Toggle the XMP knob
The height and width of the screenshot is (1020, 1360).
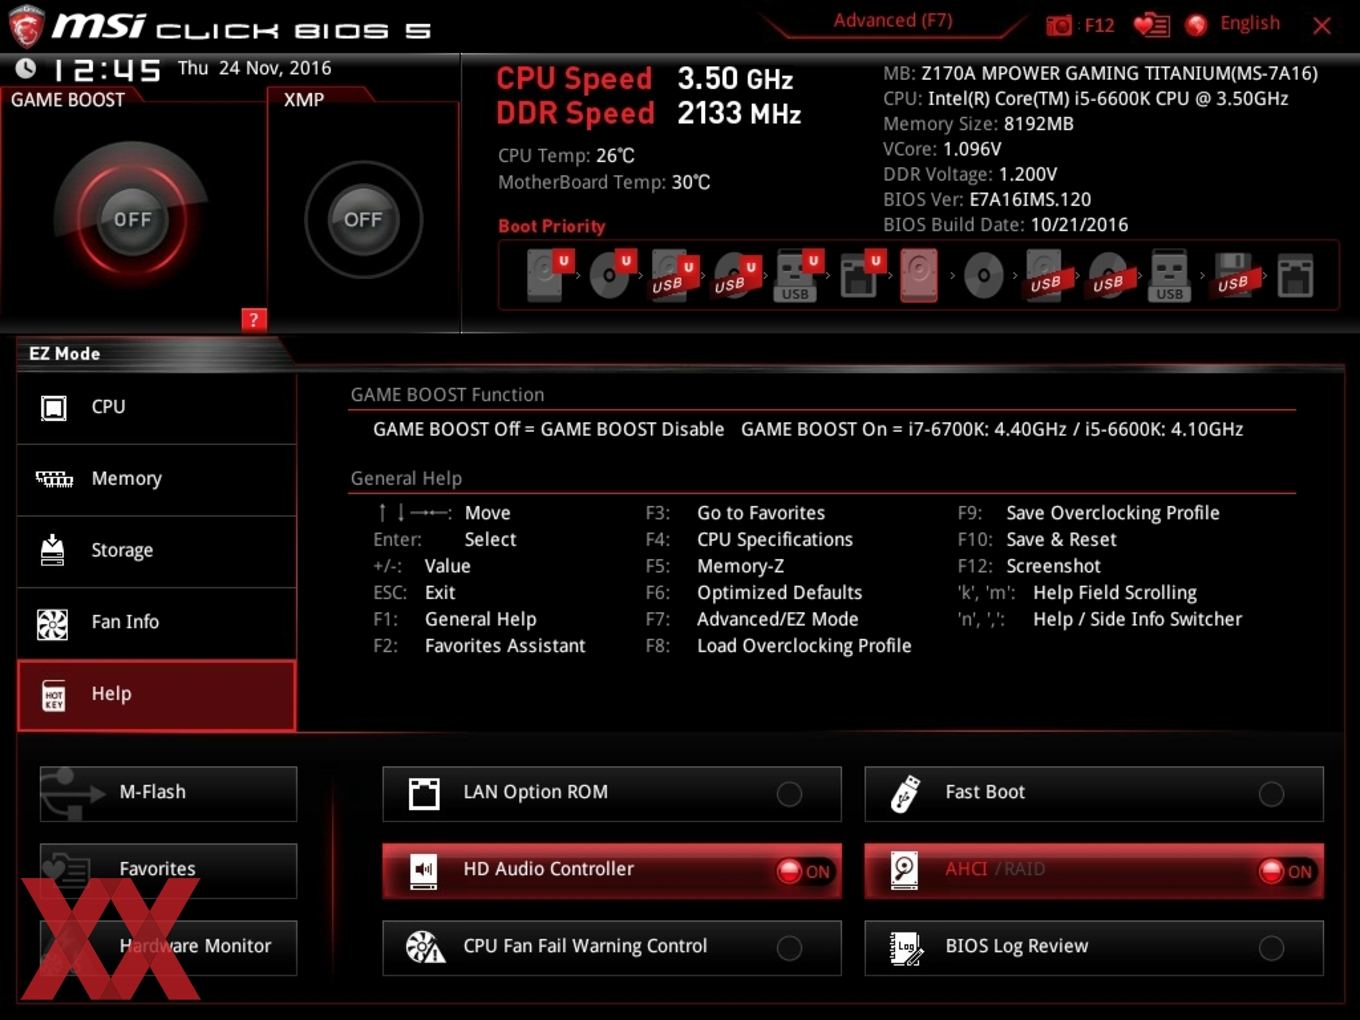coord(363,220)
